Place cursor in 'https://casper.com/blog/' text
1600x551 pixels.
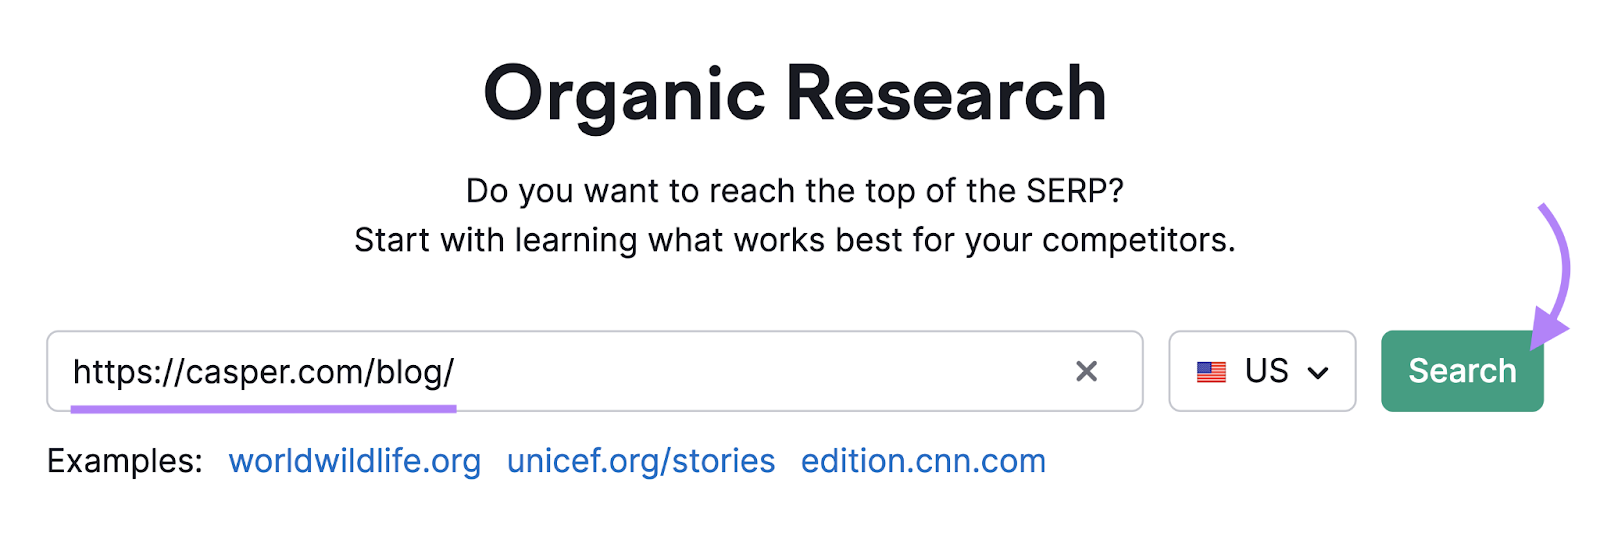(x=263, y=372)
